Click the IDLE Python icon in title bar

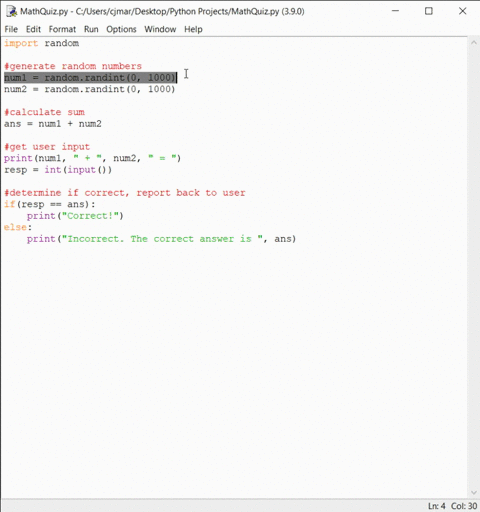[11, 11]
